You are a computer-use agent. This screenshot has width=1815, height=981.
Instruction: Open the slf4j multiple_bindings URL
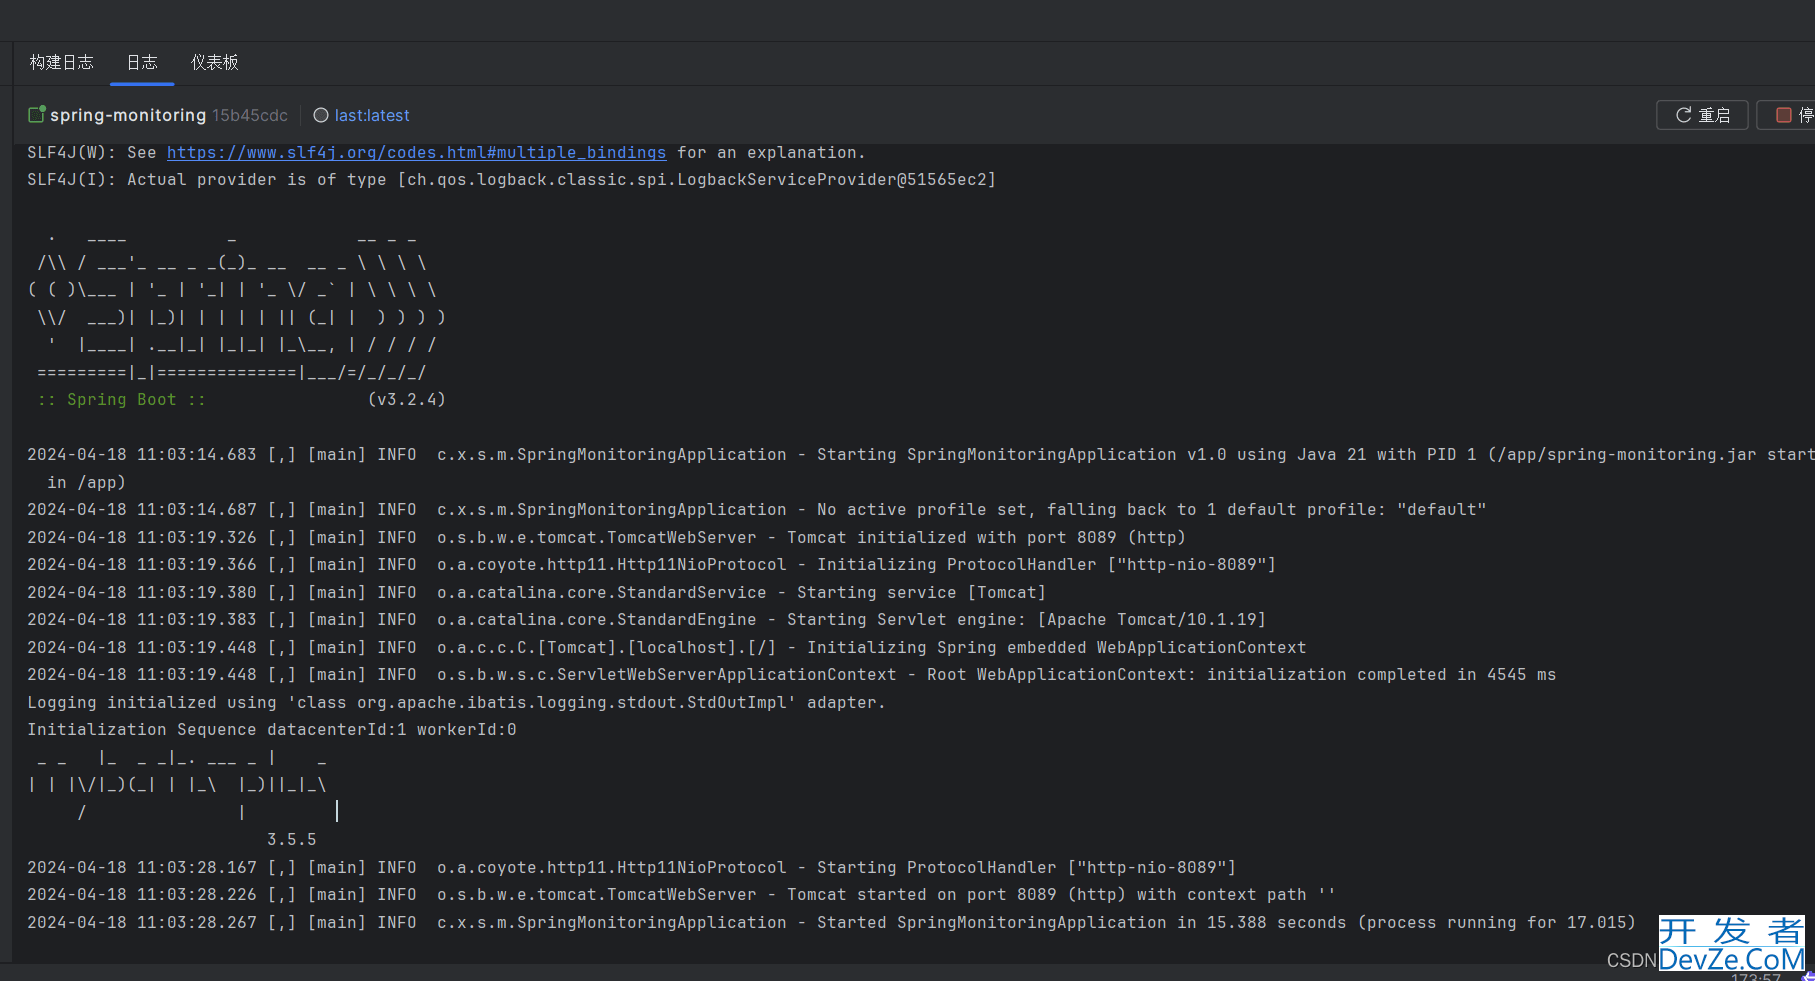[x=416, y=152]
